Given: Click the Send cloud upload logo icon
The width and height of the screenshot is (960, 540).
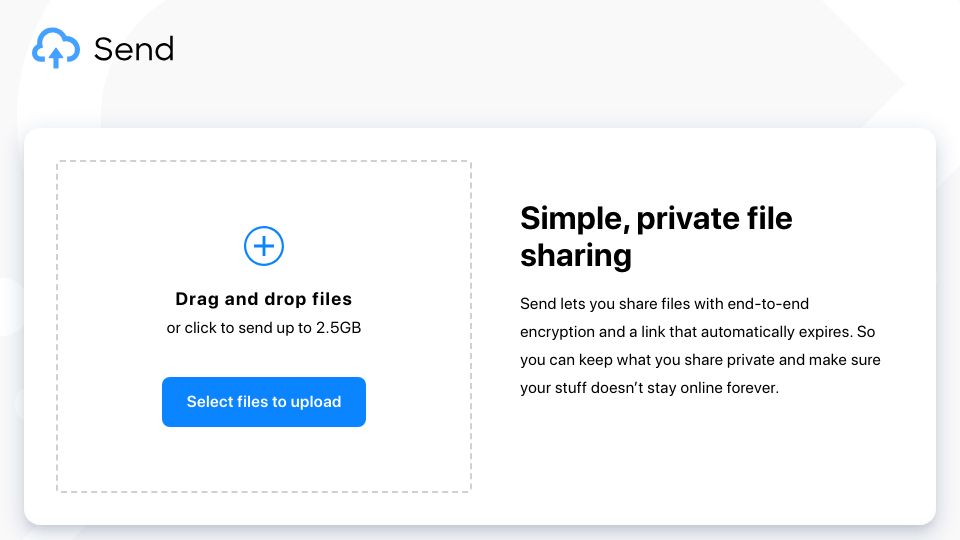Looking at the screenshot, I should pyautogui.click(x=56, y=48).
